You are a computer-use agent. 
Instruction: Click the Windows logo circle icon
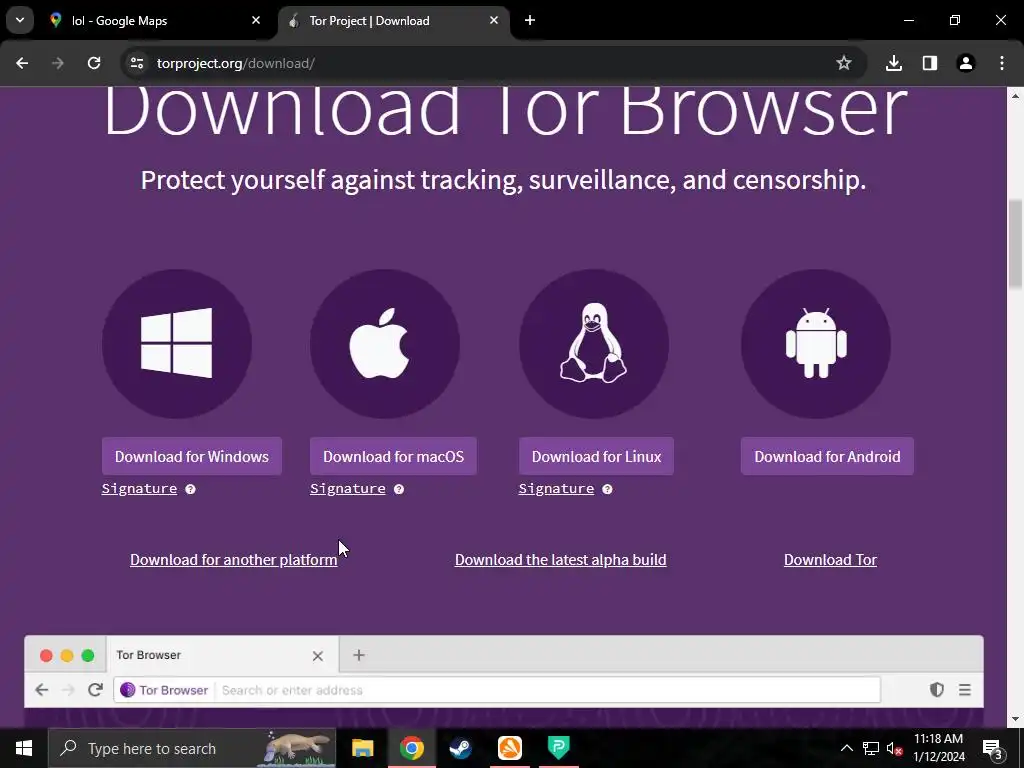(x=176, y=344)
